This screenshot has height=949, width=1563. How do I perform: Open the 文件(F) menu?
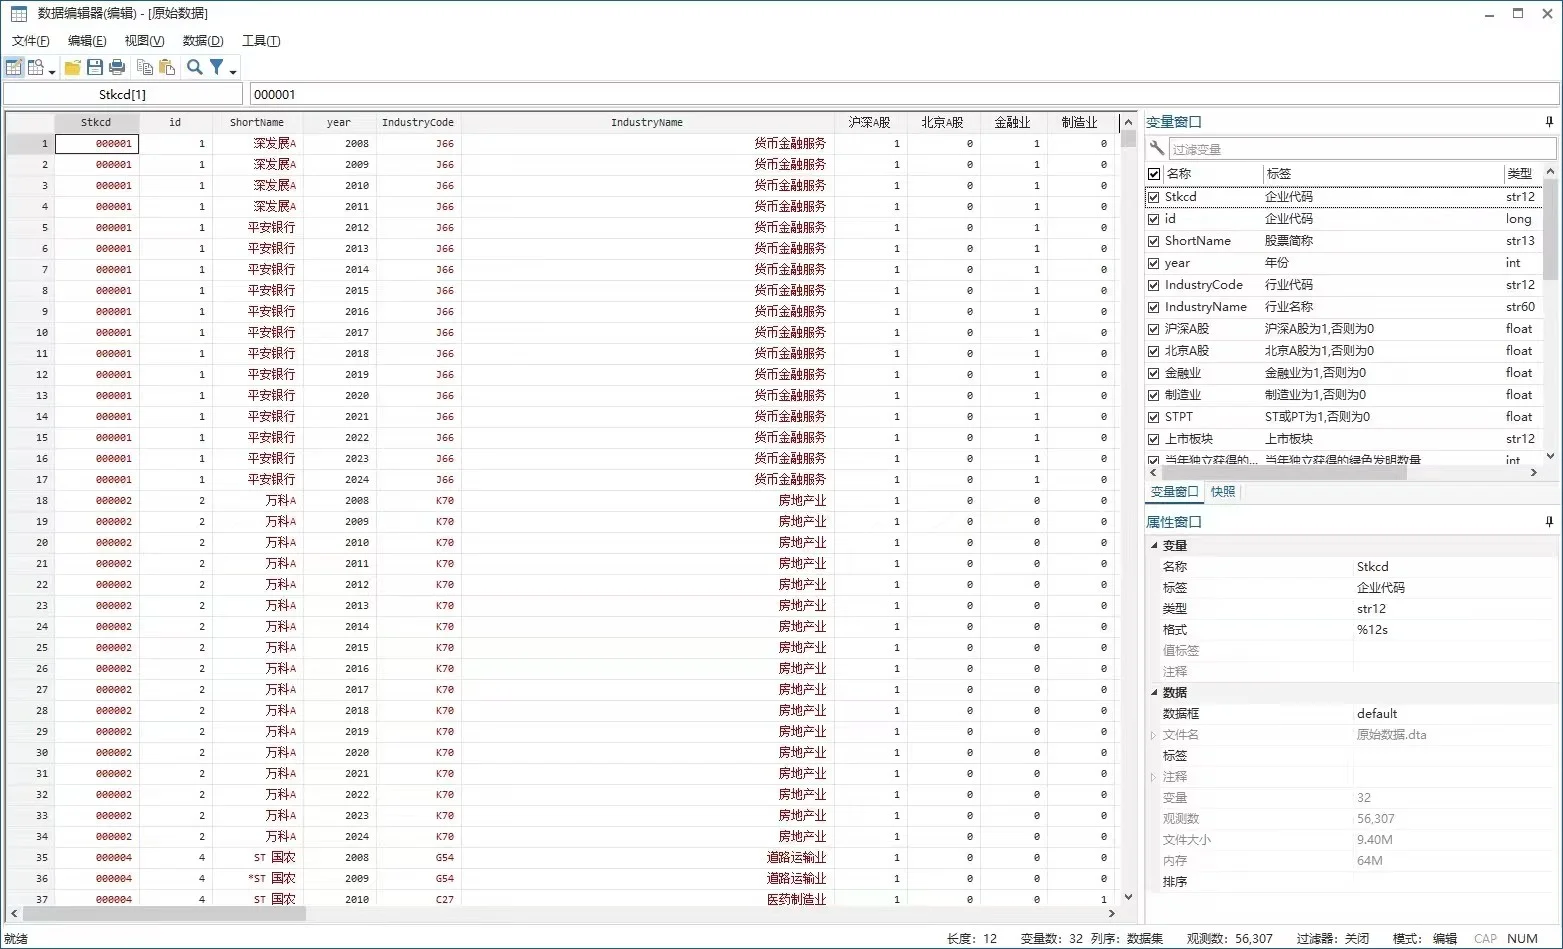[31, 41]
